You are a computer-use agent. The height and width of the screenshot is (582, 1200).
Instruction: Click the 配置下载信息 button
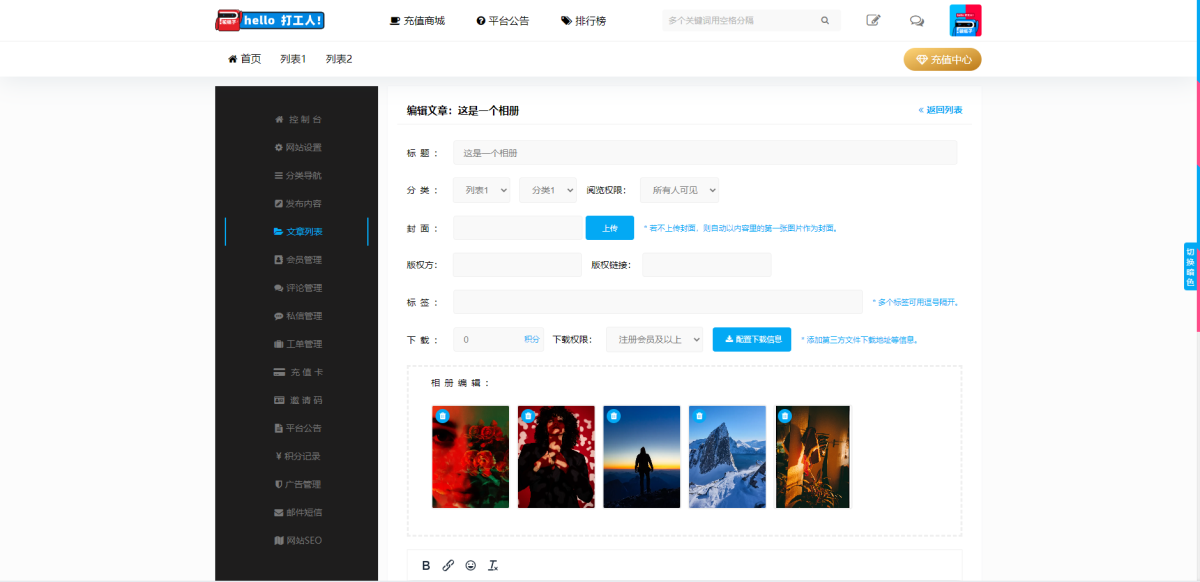(x=752, y=340)
